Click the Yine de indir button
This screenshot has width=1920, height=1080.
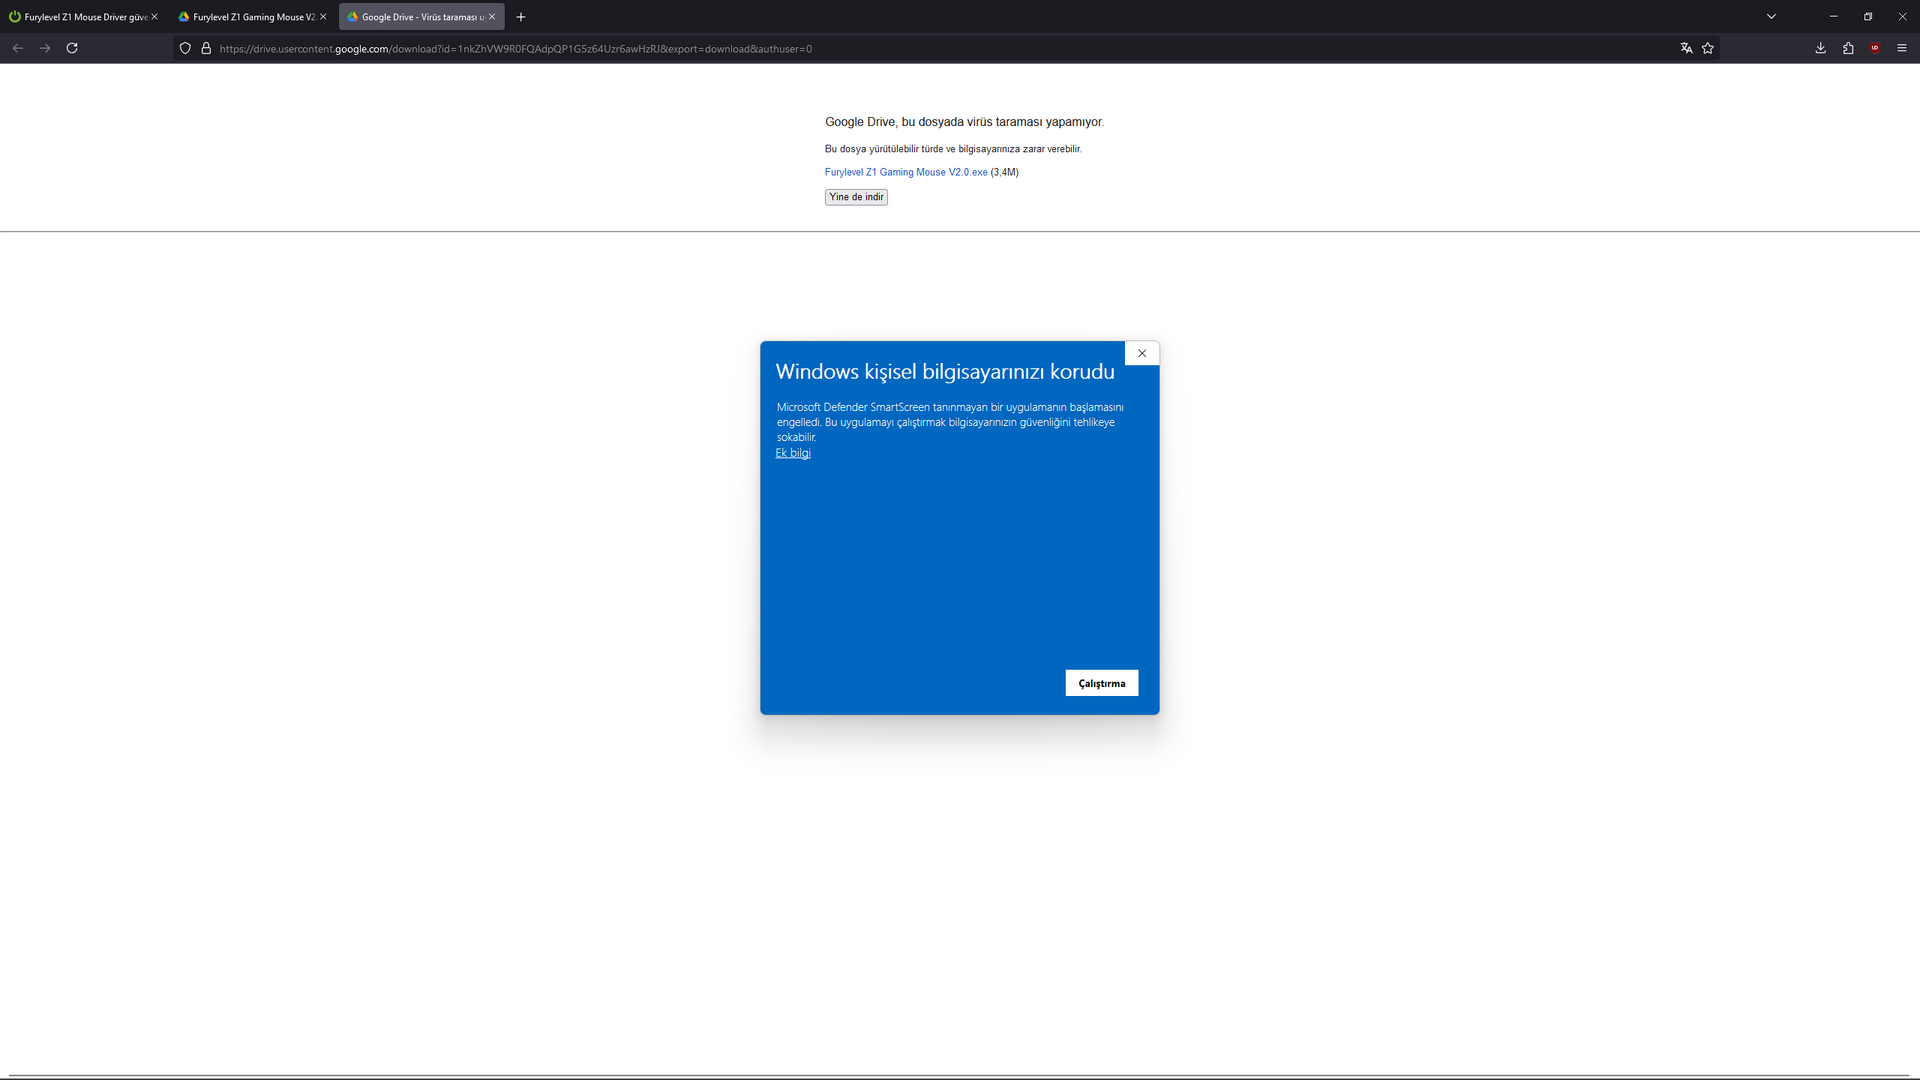[856, 197]
